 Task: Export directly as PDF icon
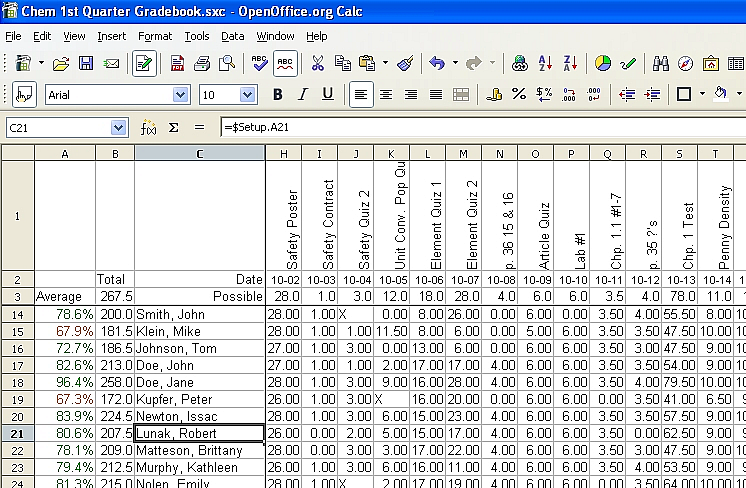(x=177, y=63)
